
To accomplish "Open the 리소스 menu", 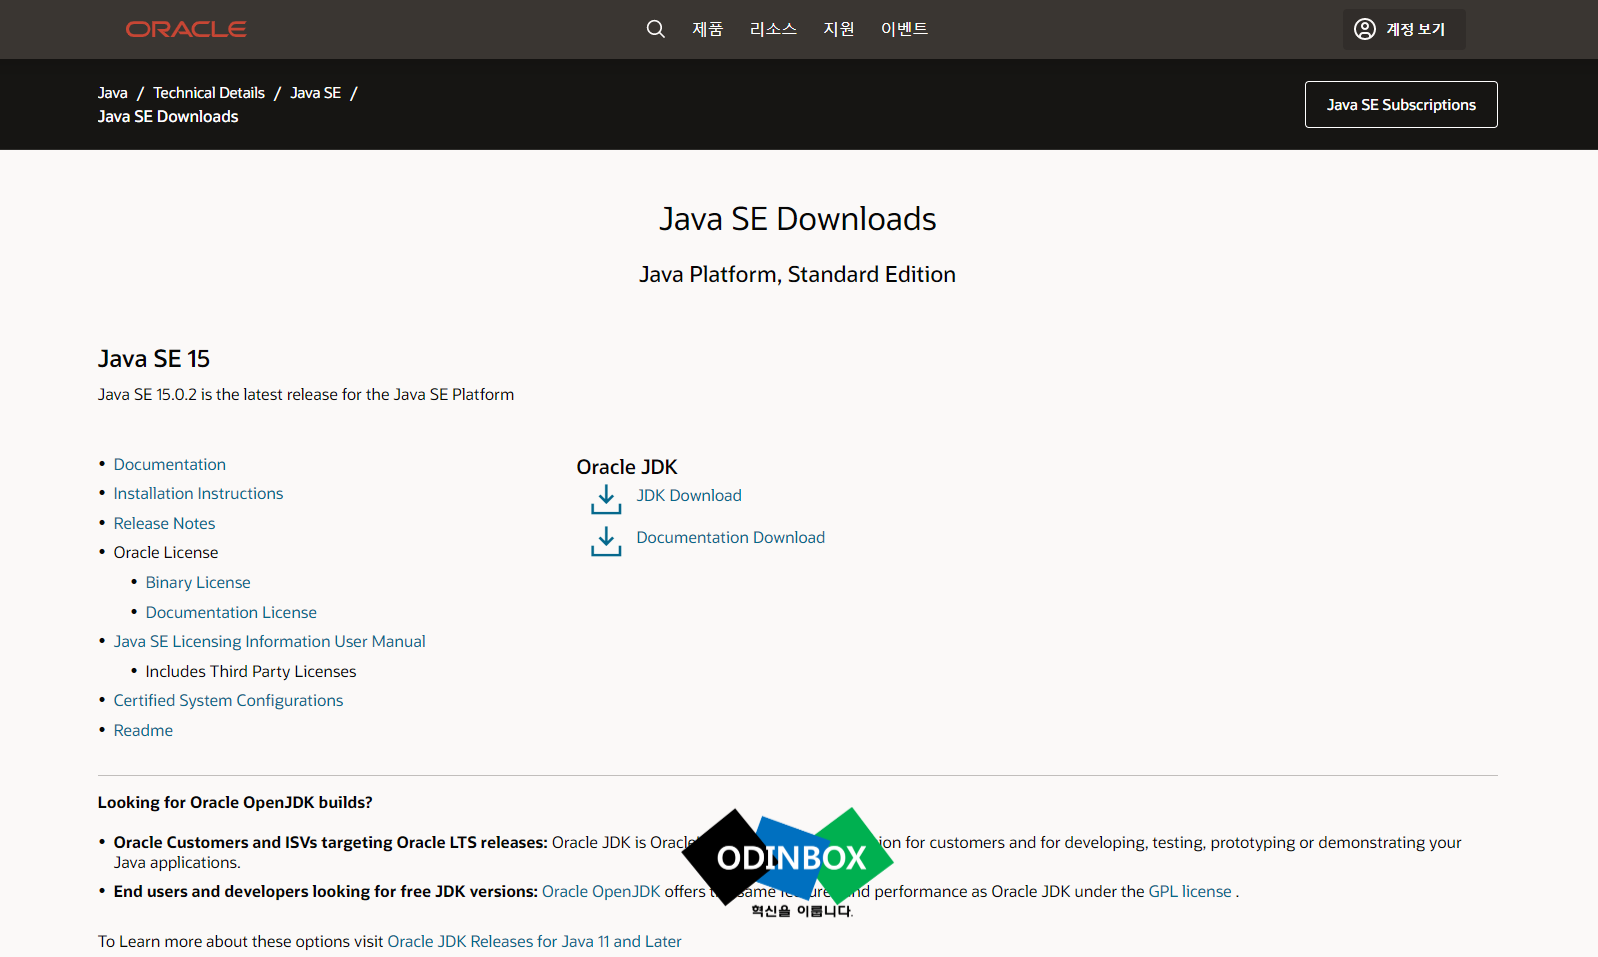I will click(x=773, y=29).
